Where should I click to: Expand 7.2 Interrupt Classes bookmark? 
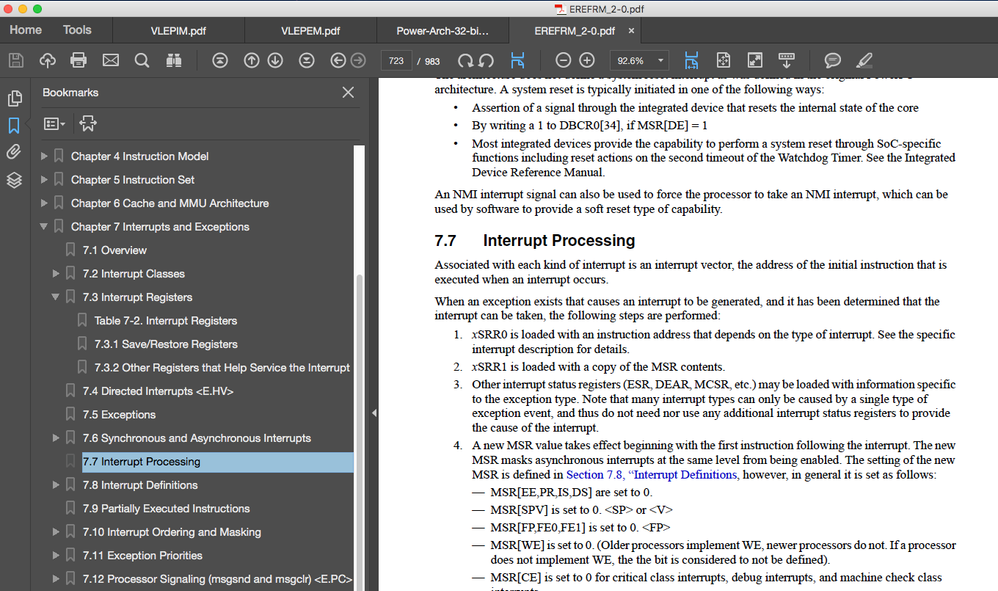pyautogui.click(x=55, y=274)
